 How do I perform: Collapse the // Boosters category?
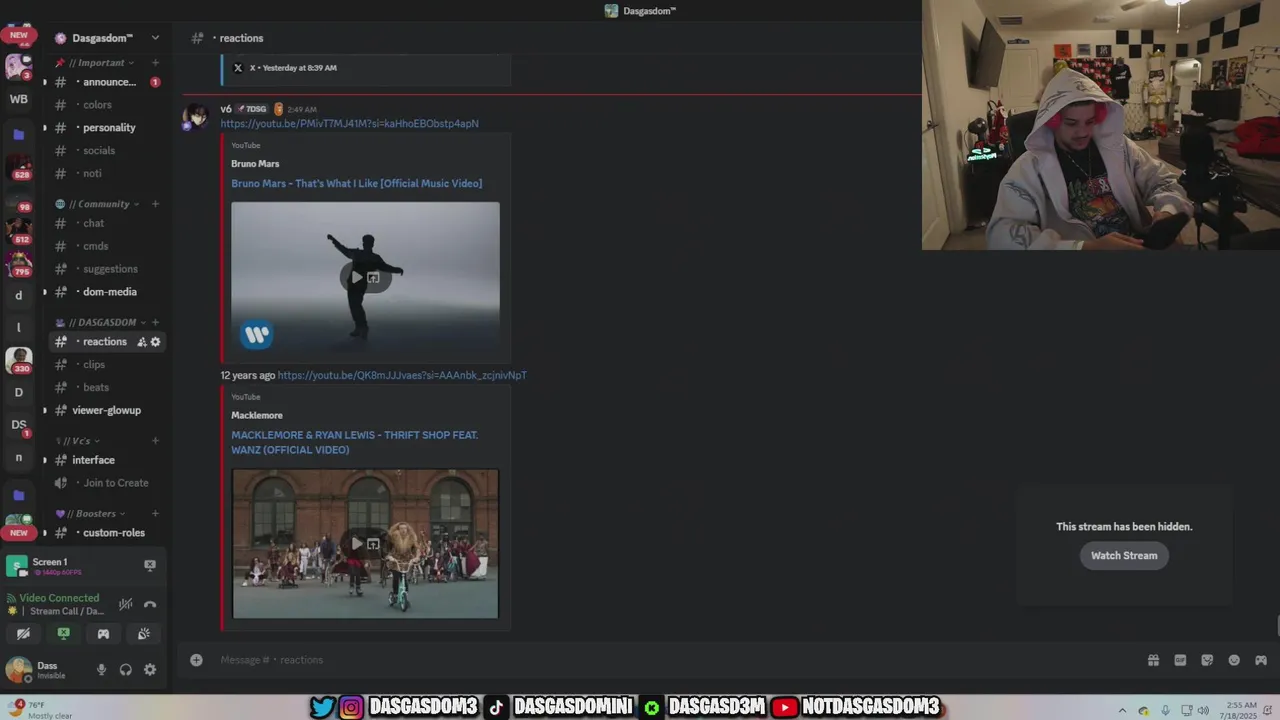click(x=90, y=514)
